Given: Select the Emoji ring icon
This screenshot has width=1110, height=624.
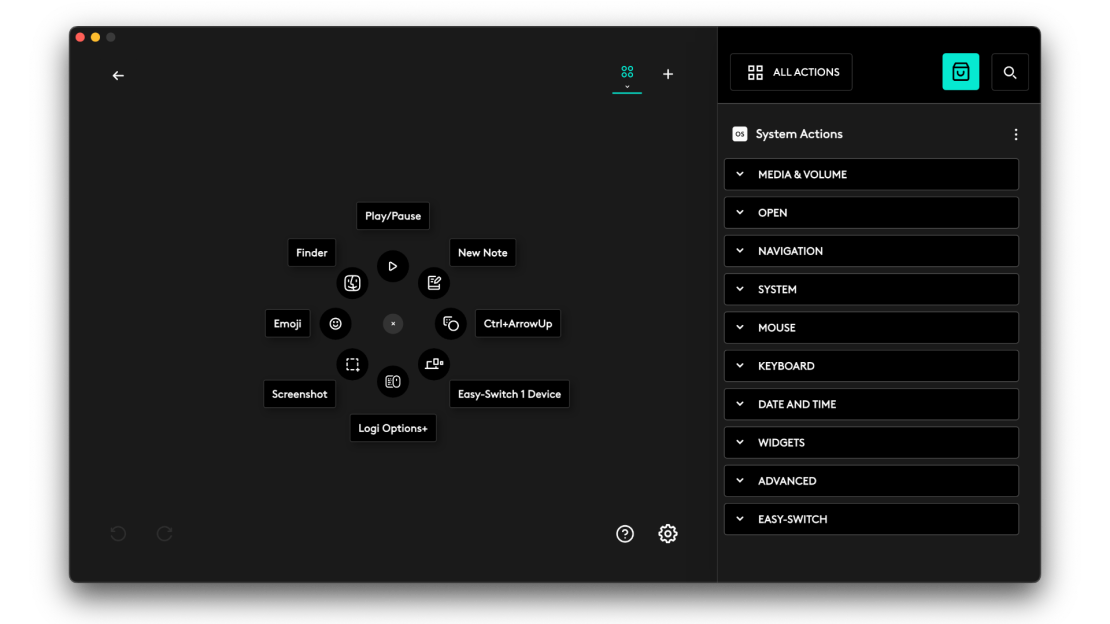Looking at the screenshot, I should click(335, 324).
